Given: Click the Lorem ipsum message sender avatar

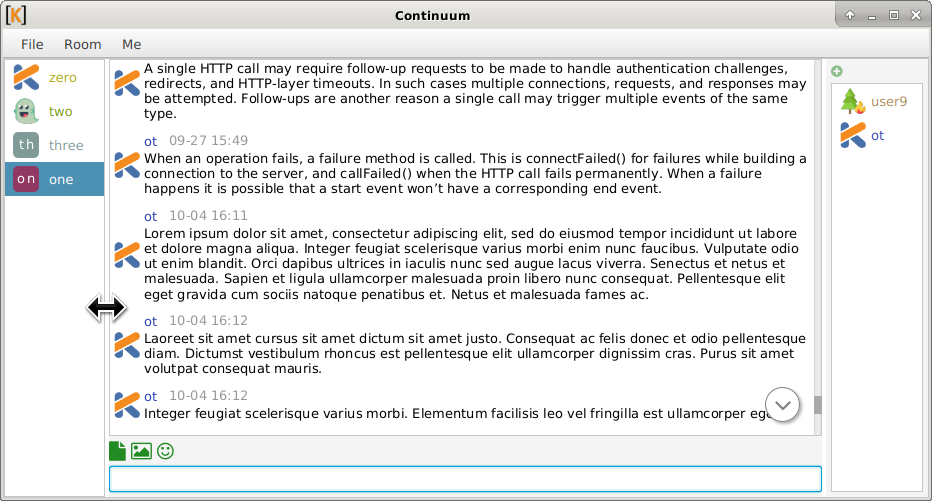Looking at the screenshot, I should pos(127,254).
